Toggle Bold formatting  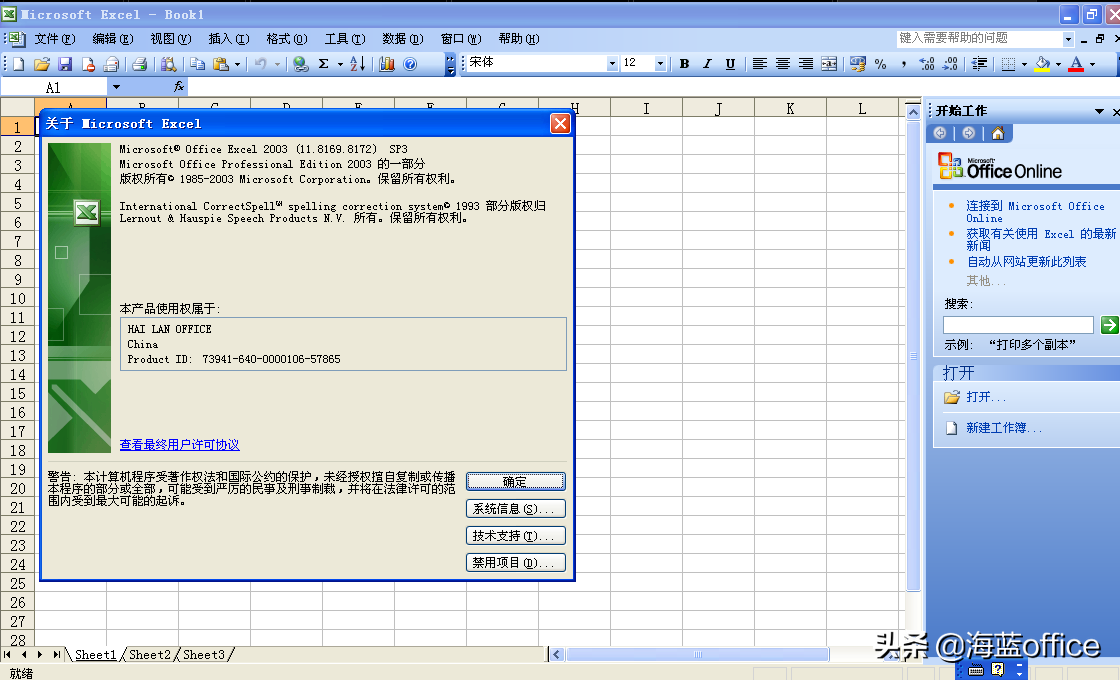pyautogui.click(x=684, y=64)
